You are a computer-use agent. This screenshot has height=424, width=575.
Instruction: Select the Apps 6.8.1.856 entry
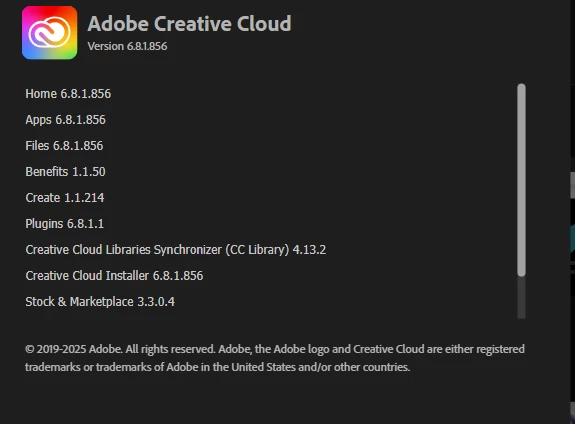click(65, 120)
